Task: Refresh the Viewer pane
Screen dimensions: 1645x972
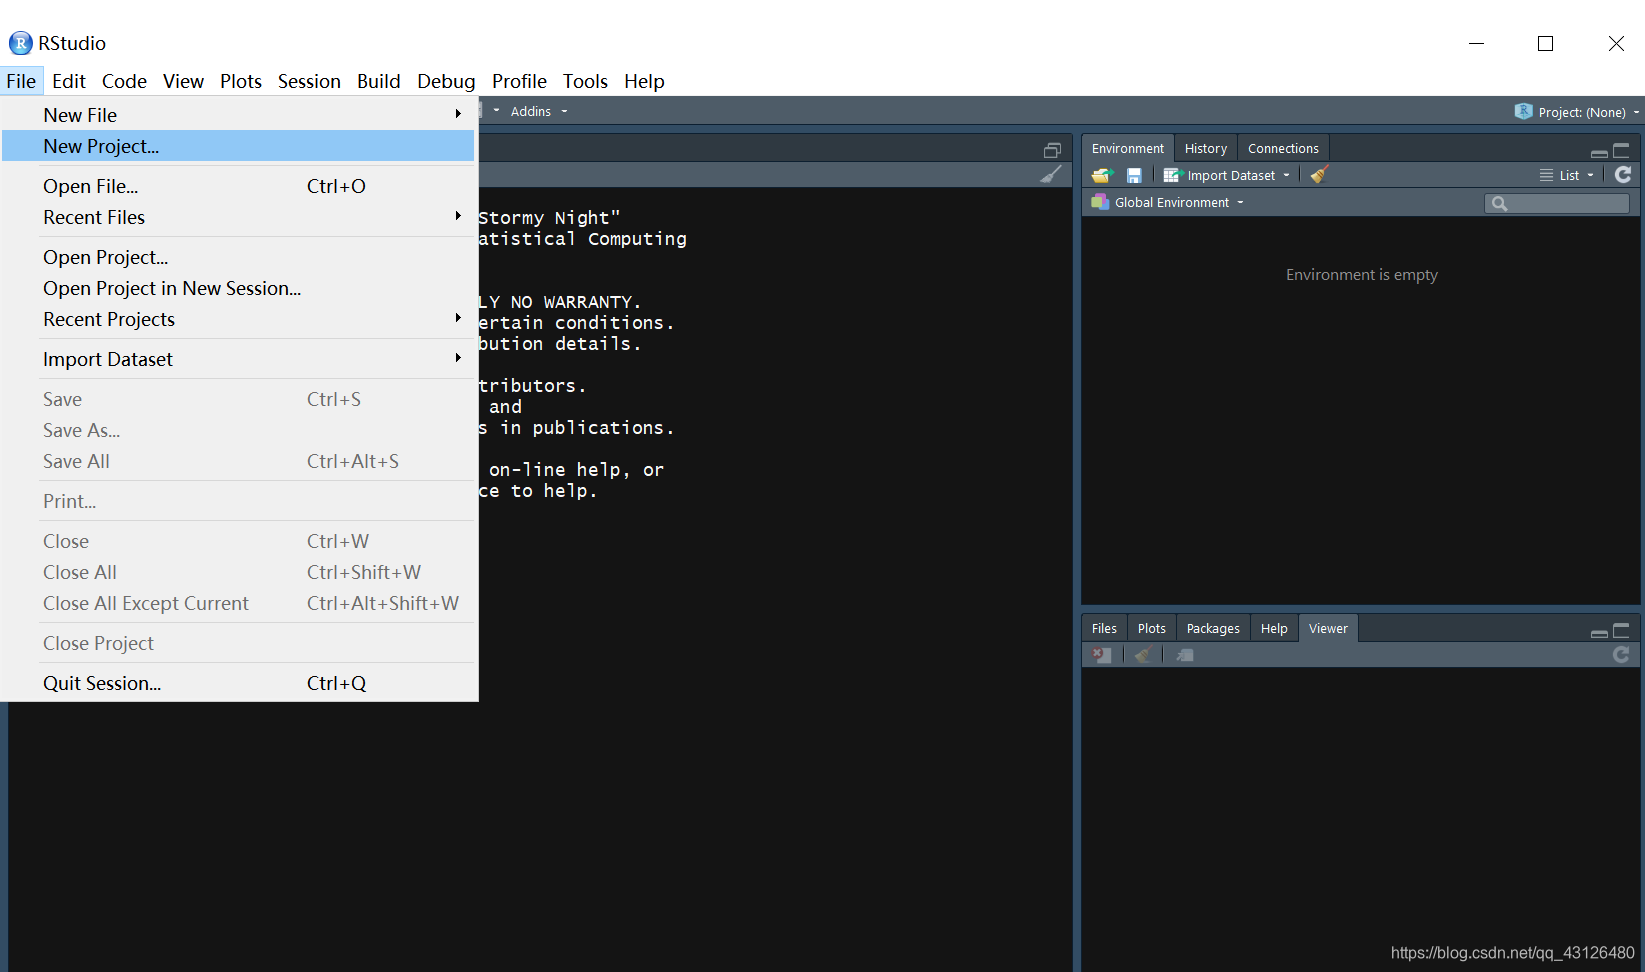Action: [x=1621, y=654]
